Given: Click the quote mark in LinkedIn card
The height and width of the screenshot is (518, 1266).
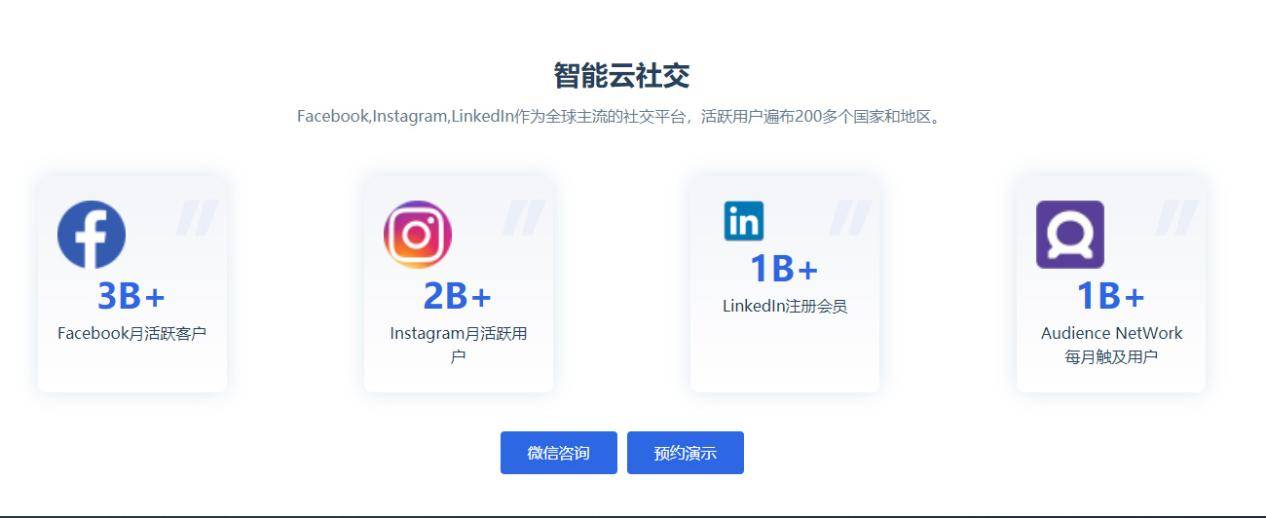Looking at the screenshot, I should pyautogui.click(x=849, y=218).
